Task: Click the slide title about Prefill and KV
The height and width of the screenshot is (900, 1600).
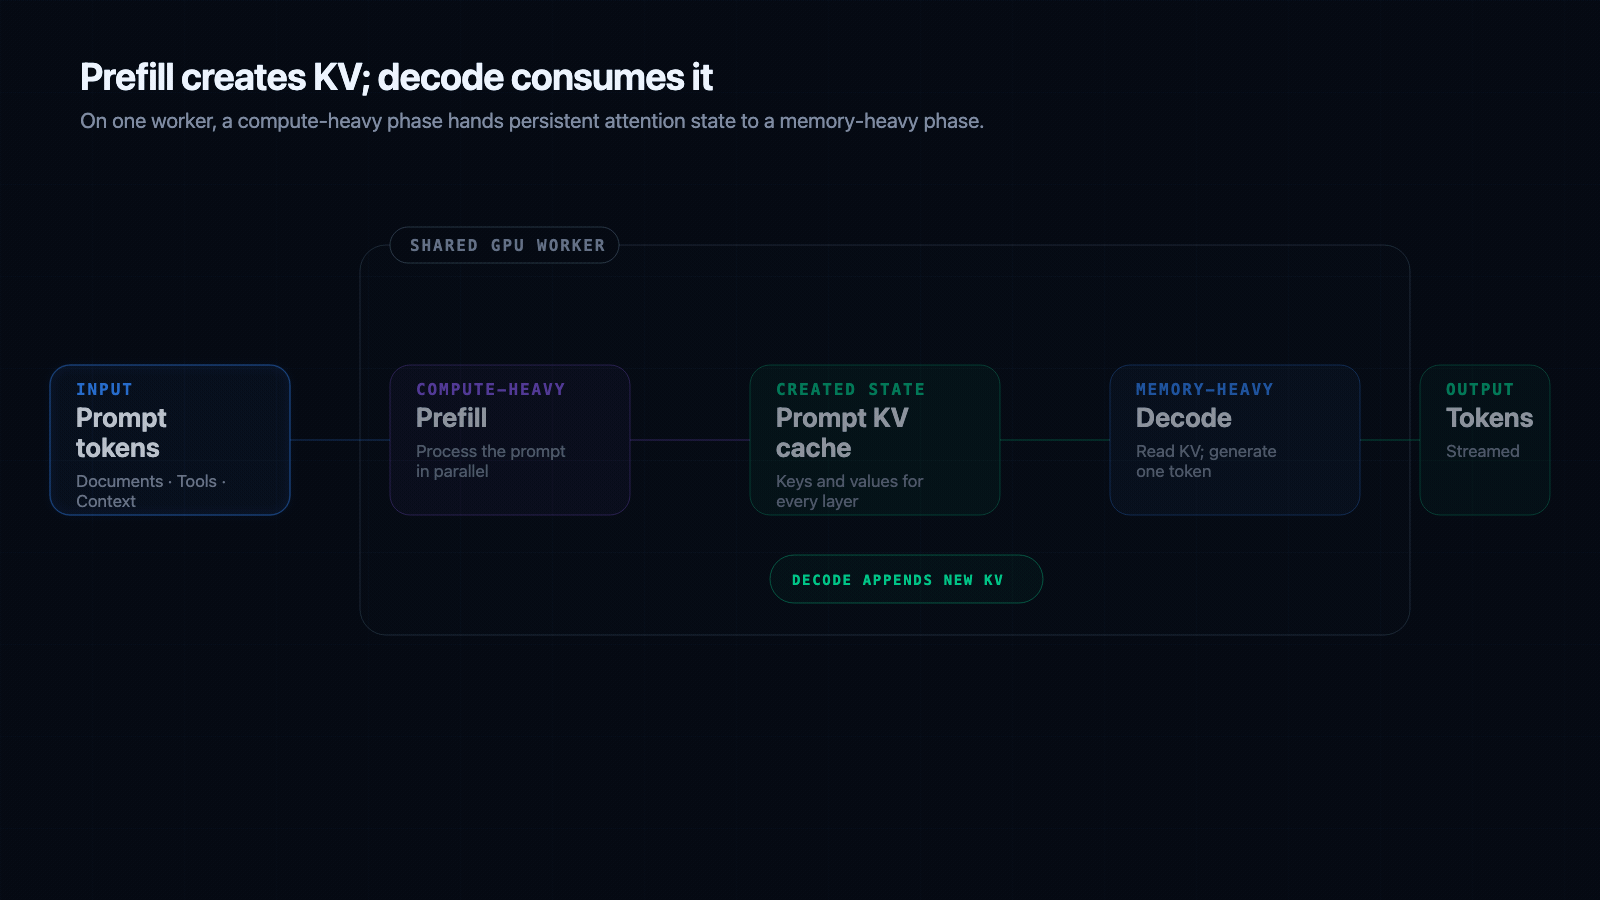Action: pos(396,77)
